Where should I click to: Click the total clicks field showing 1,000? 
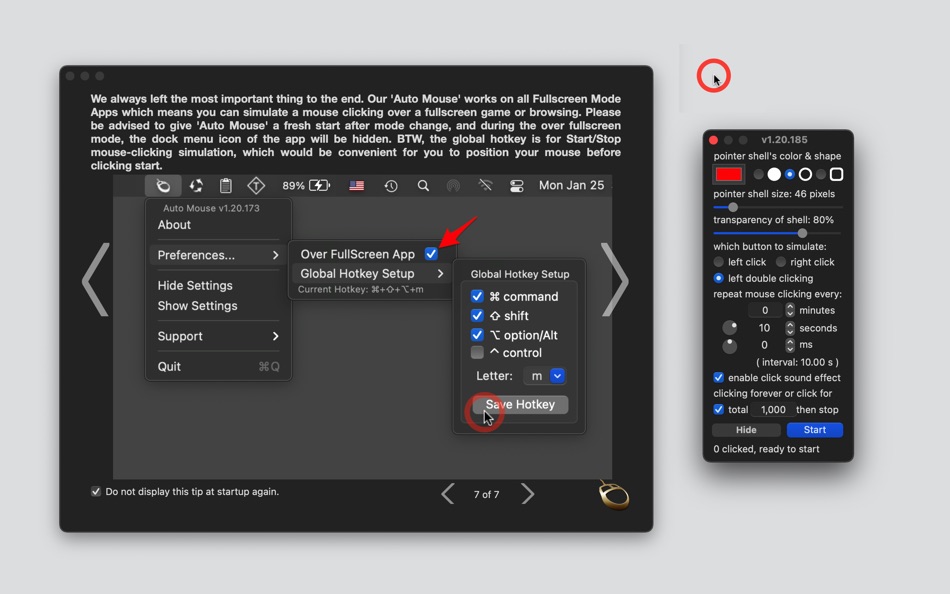772,410
